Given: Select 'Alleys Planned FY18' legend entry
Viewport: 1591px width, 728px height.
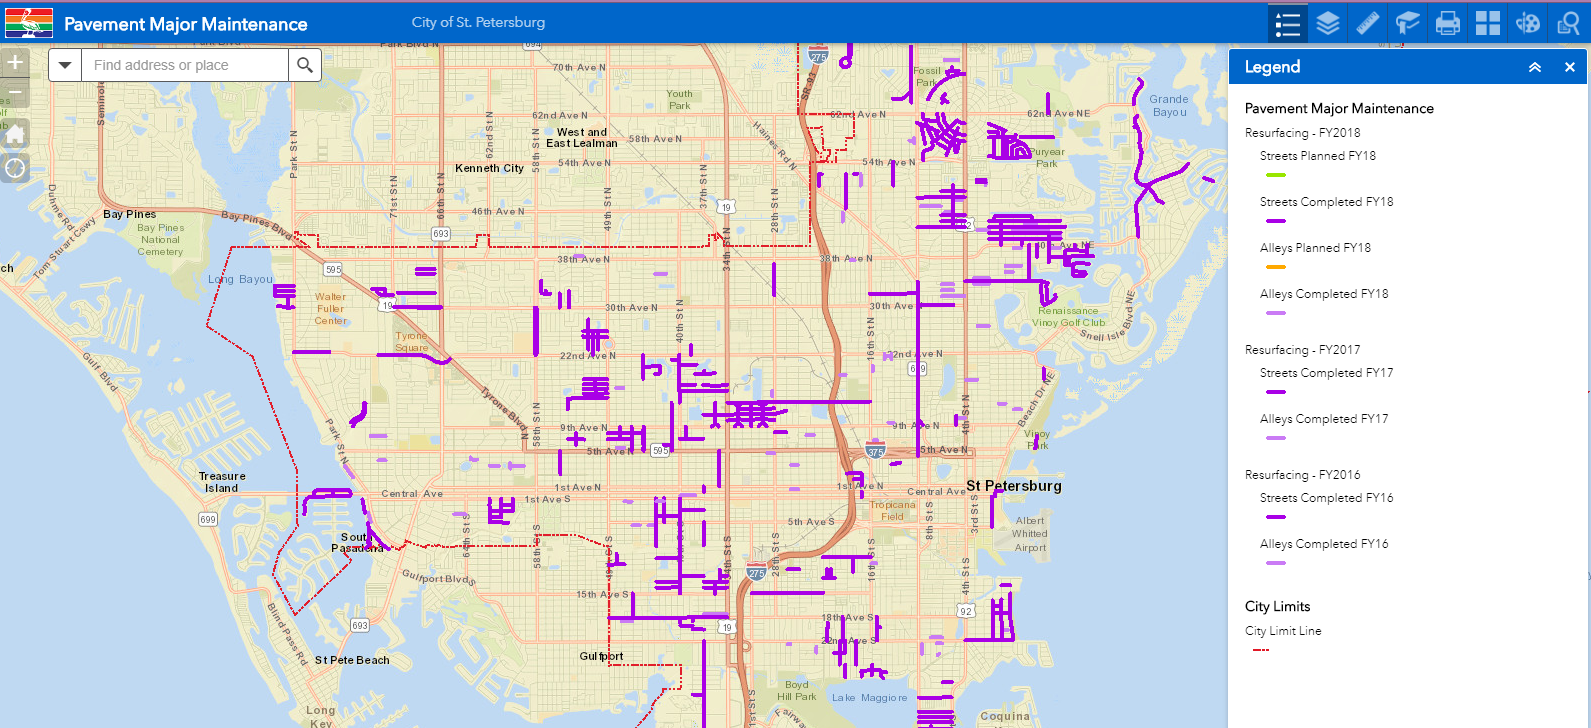Looking at the screenshot, I should click(1315, 248).
